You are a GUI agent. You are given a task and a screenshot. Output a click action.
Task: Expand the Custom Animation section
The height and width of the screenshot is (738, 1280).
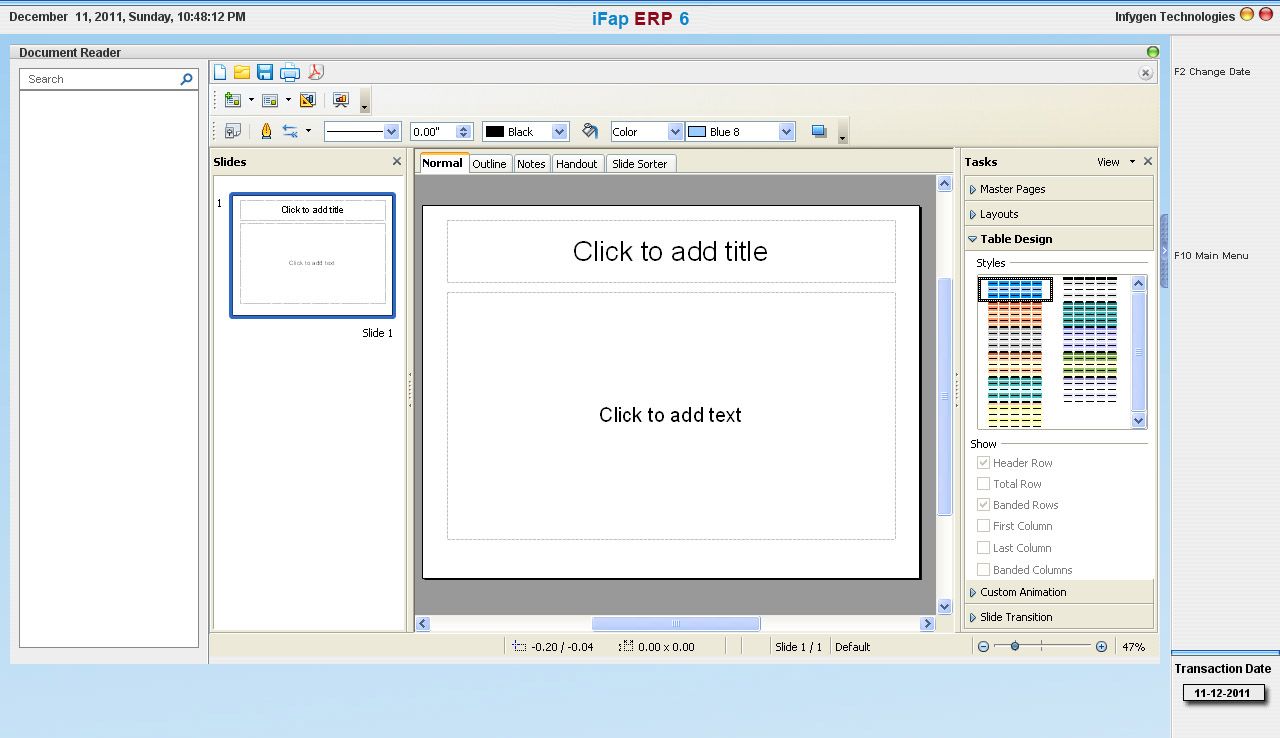tap(1059, 592)
